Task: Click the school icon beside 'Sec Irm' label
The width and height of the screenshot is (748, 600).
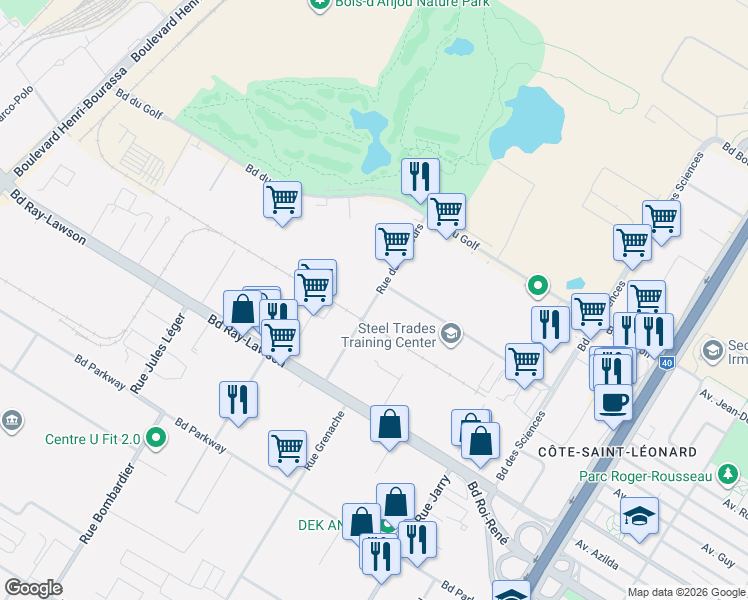Action: [x=713, y=351]
